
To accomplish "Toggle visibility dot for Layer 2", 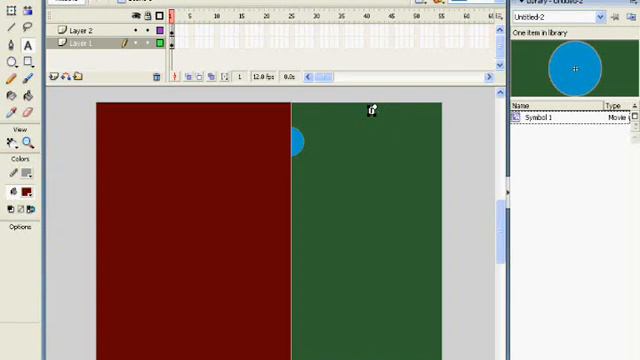I will tap(136, 30).
